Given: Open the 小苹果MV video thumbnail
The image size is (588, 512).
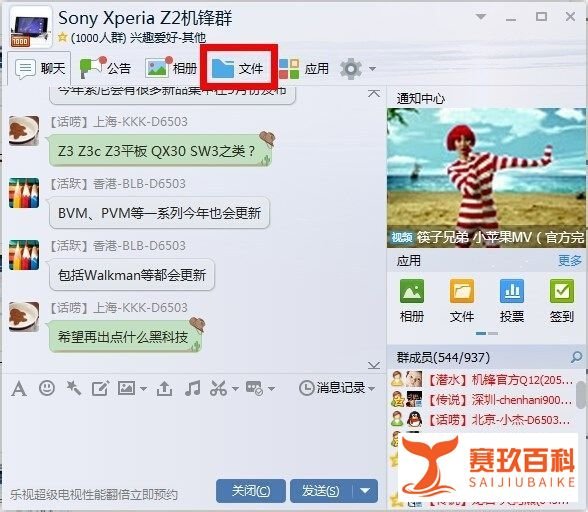Looking at the screenshot, I should tap(486, 178).
